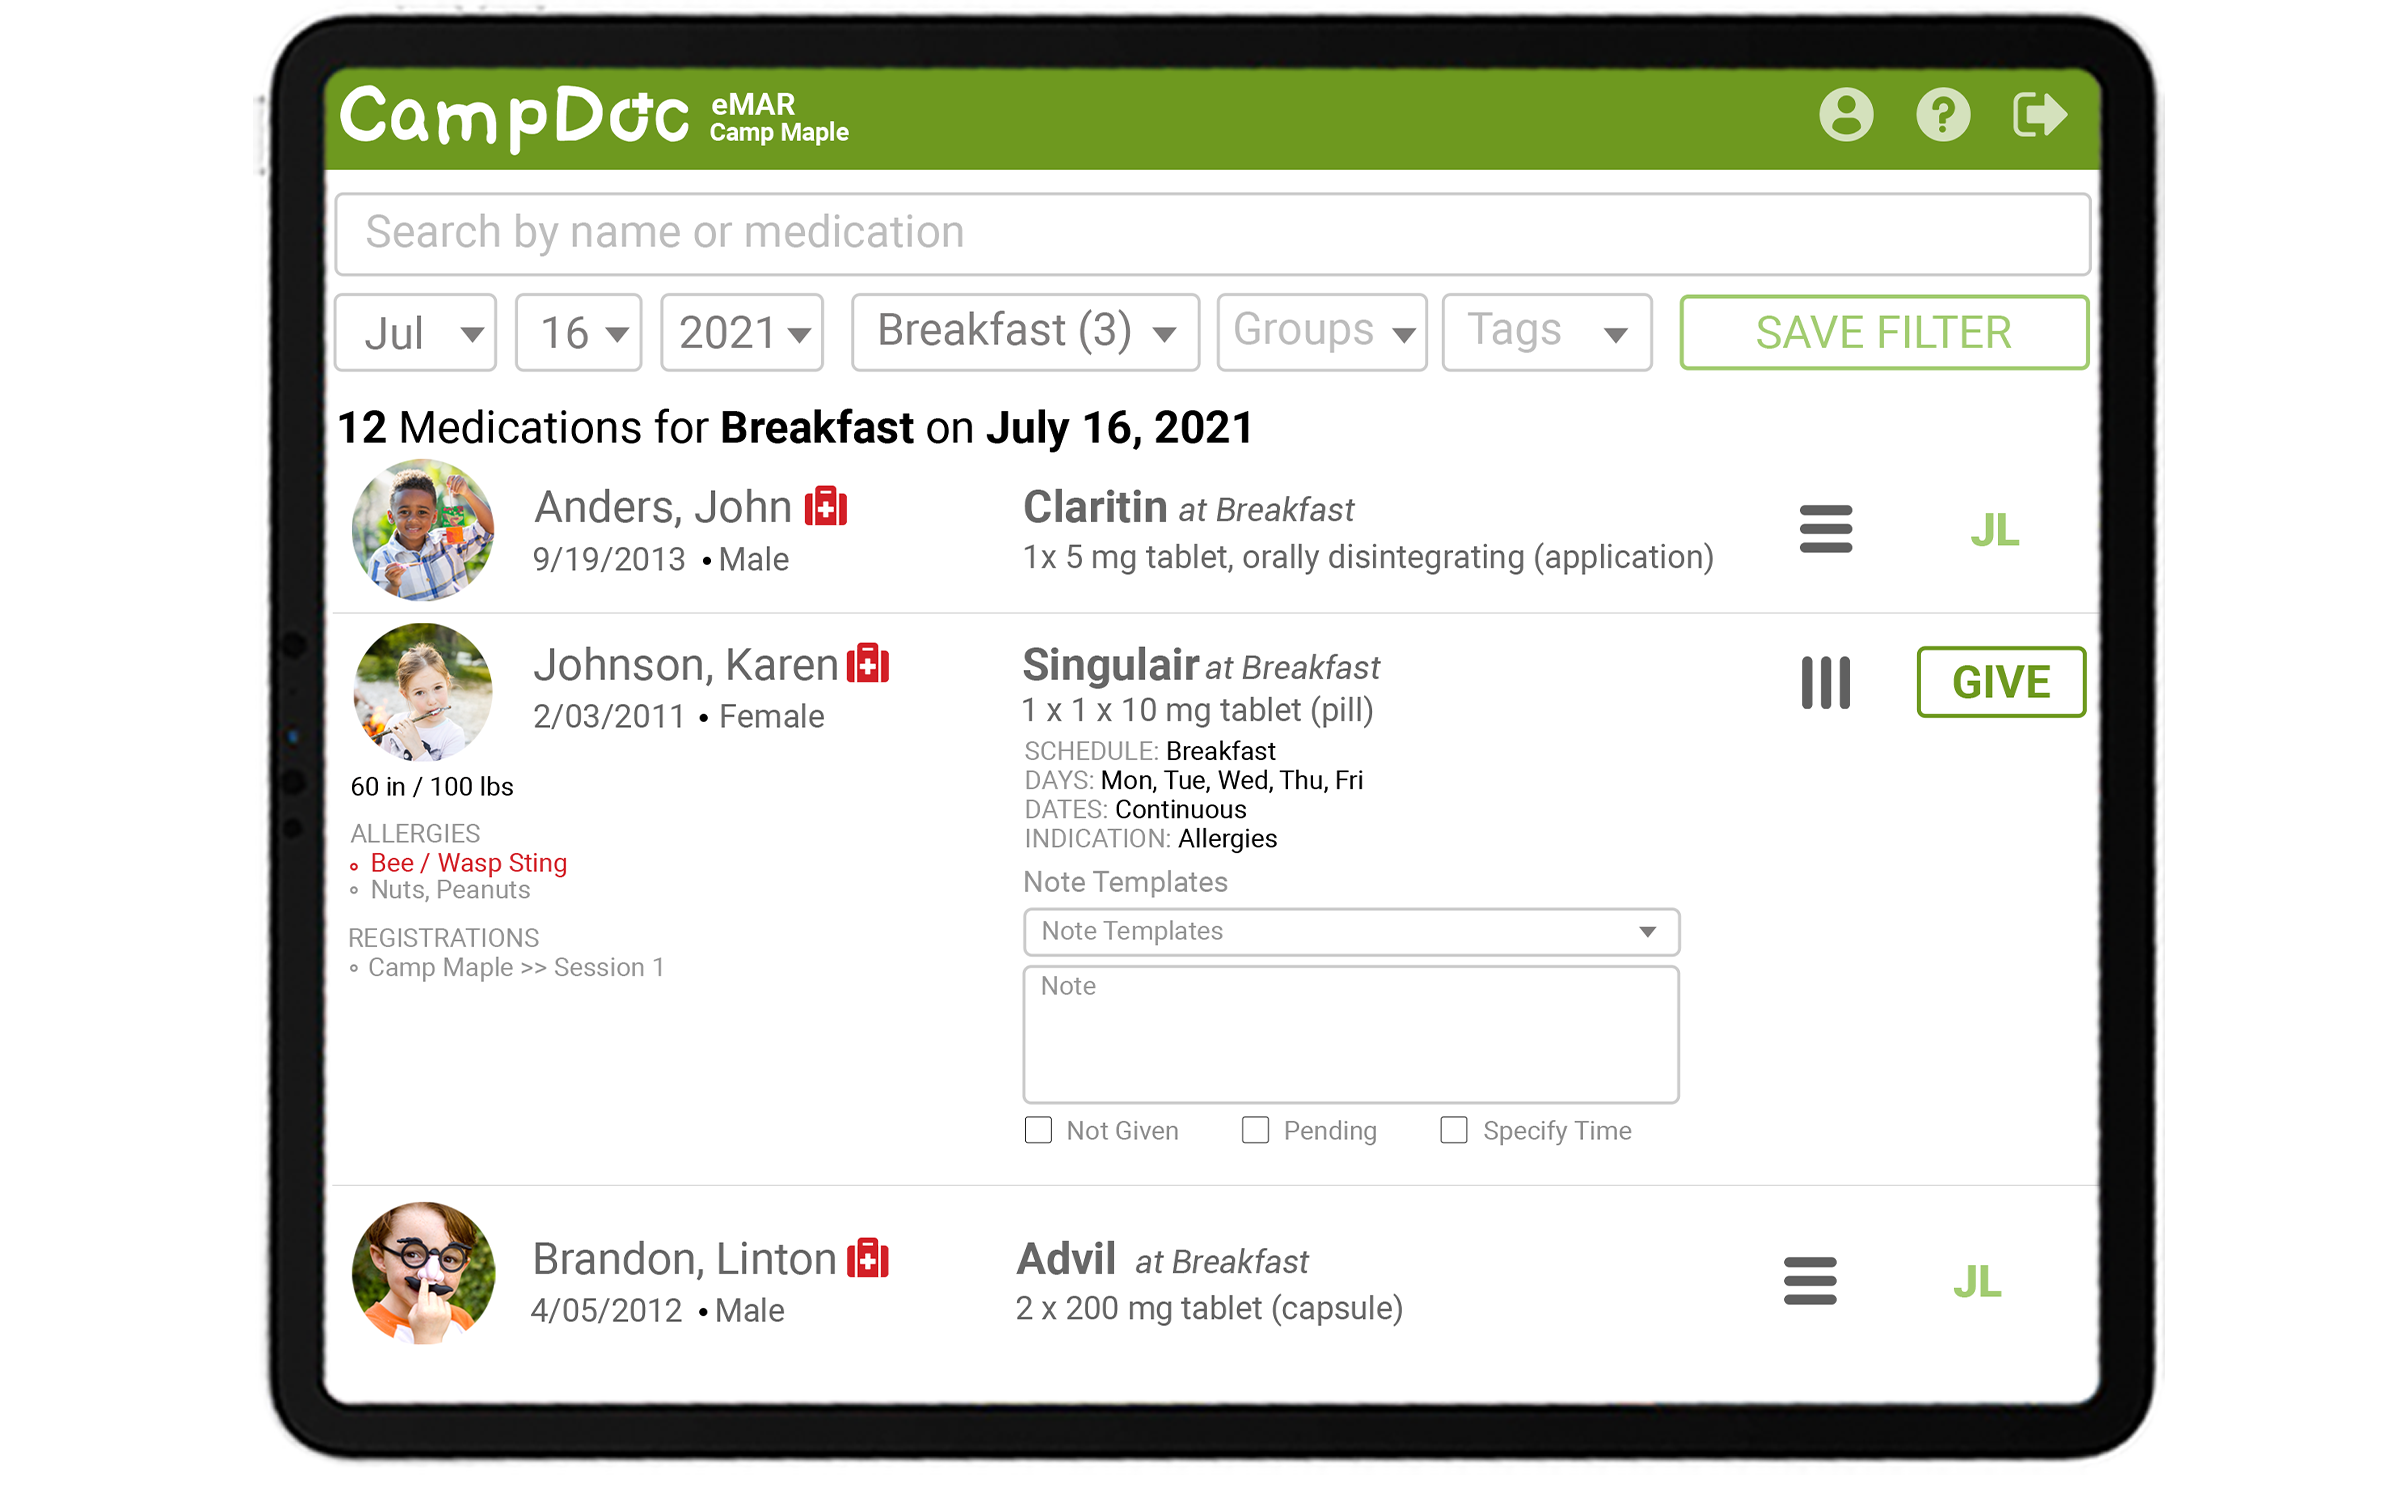Click the Claritin medication name
The height and width of the screenshot is (1500, 2400).
pyautogui.click(x=1095, y=507)
